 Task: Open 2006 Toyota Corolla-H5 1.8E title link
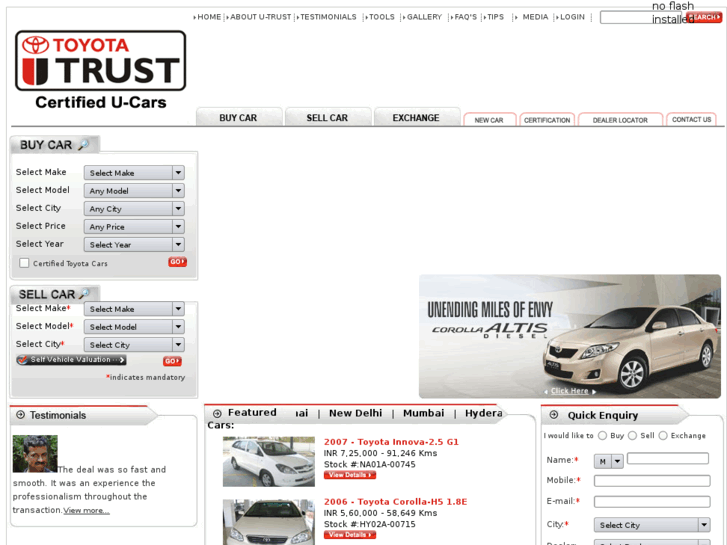(x=395, y=501)
